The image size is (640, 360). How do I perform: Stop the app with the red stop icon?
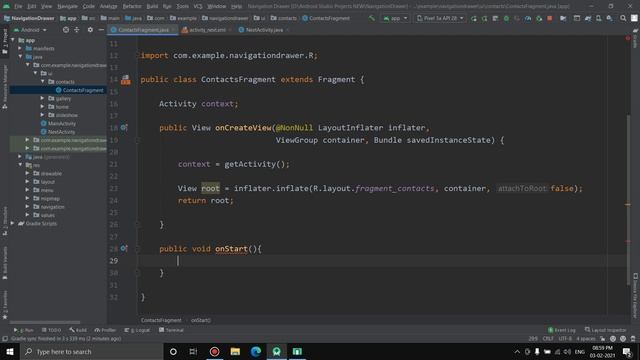point(550,18)
